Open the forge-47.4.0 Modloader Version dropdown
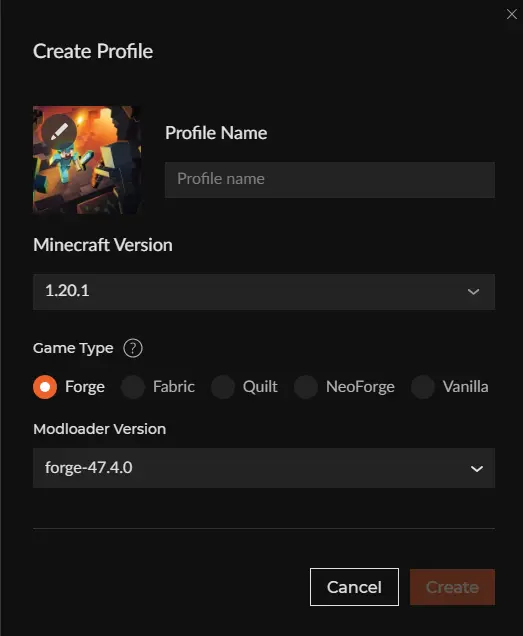Image resolution: width=523 pixels, height=636 pixels. (264, 468)
